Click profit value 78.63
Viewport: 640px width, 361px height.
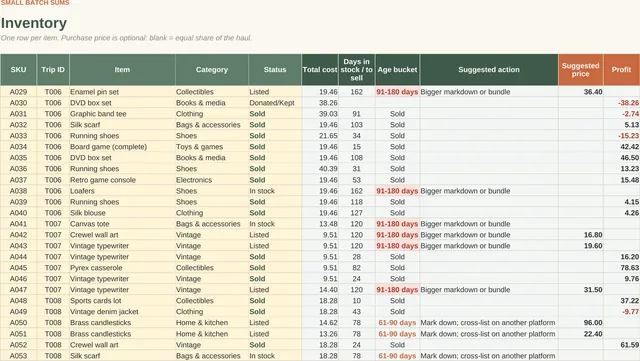coord(621,268)
